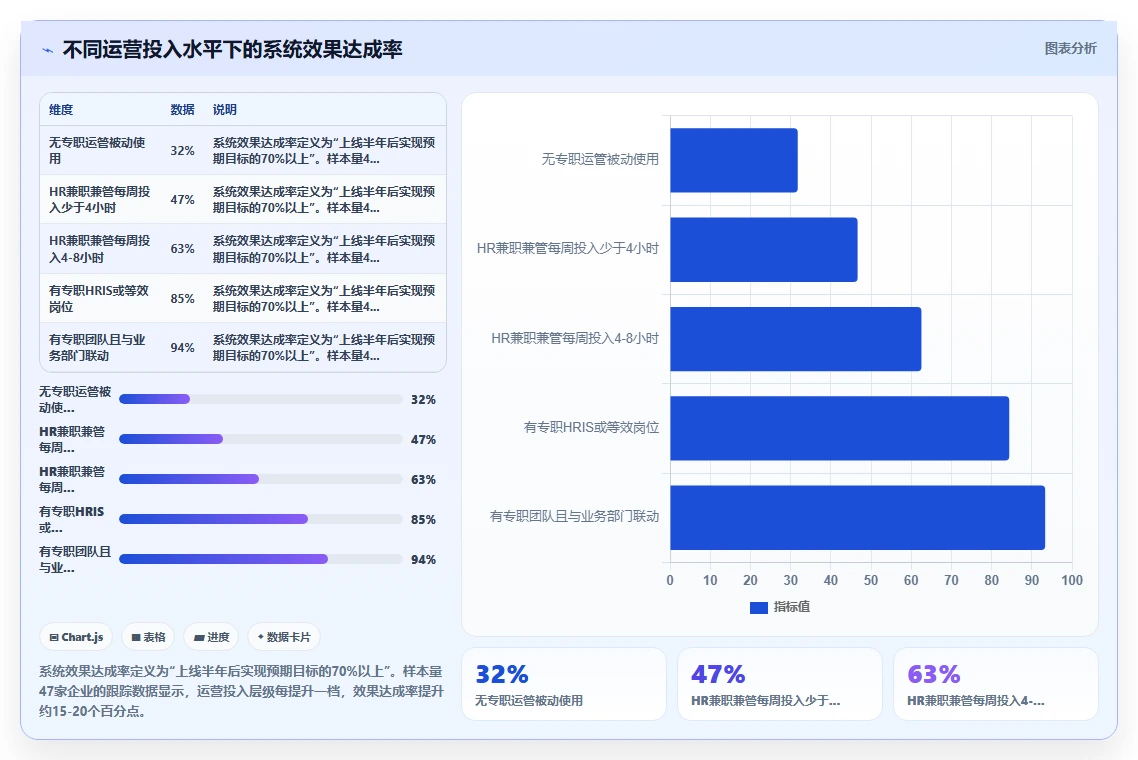Click the 85% progress bar
Screen dimensions: 1138x760
pos(261,519)
